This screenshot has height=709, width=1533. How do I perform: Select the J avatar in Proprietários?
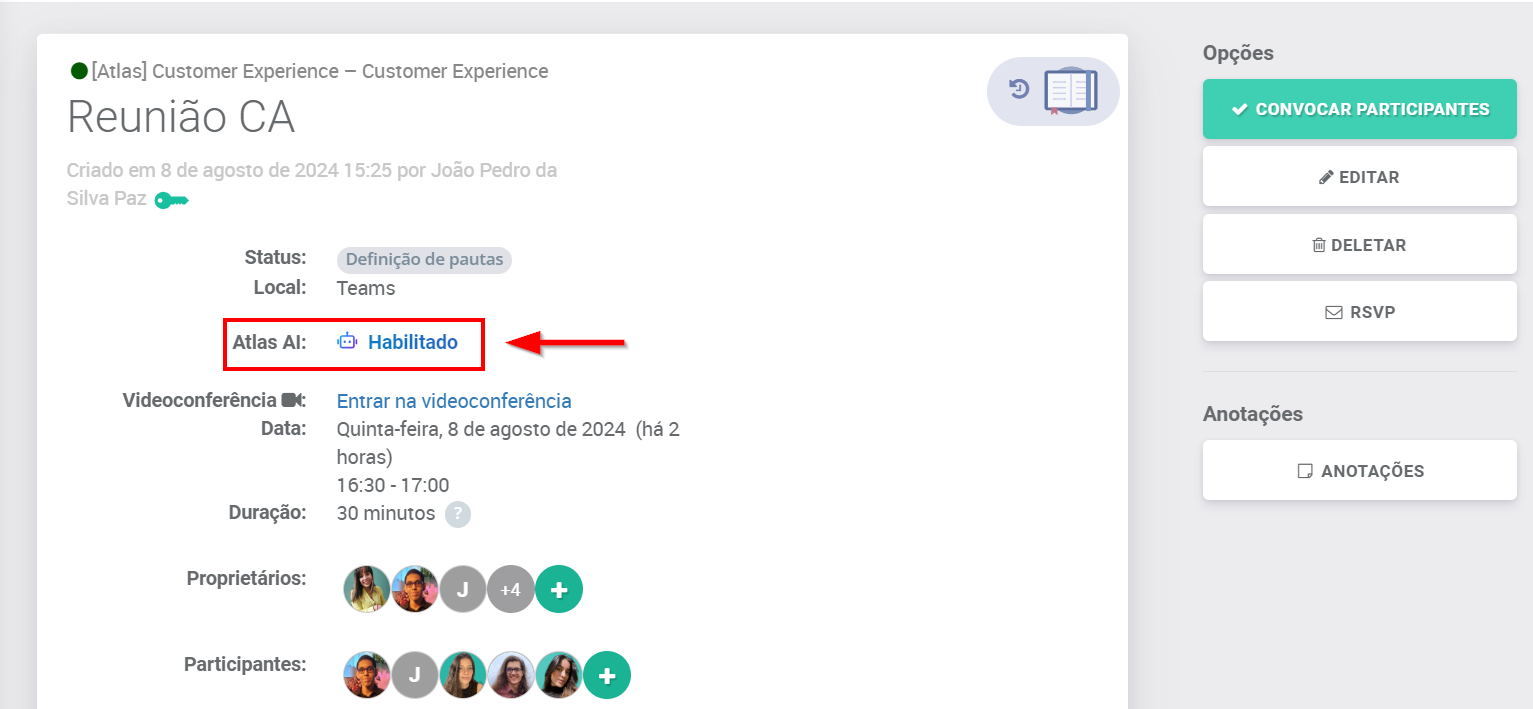click(462, 590)
